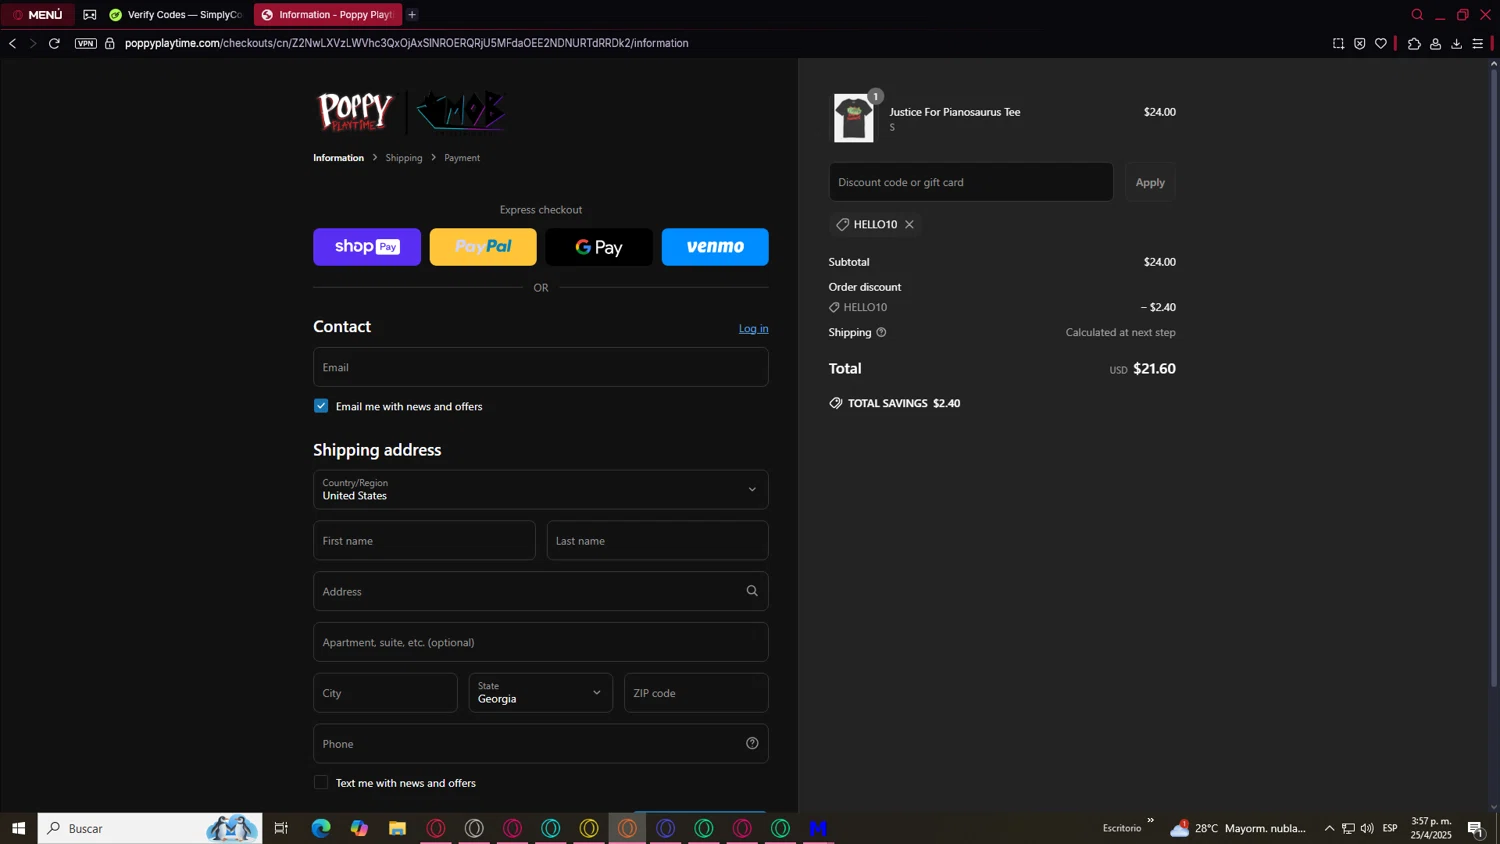Take a snapshot with the camera frame icon
1500x844 pixels.
tap(1338, 44)
